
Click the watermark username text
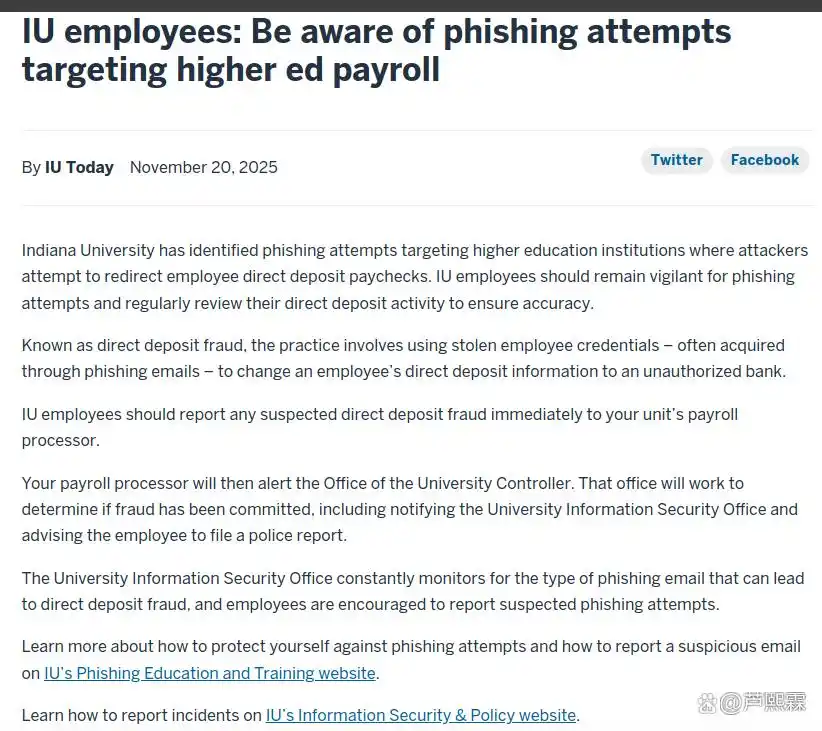[763, 703]
